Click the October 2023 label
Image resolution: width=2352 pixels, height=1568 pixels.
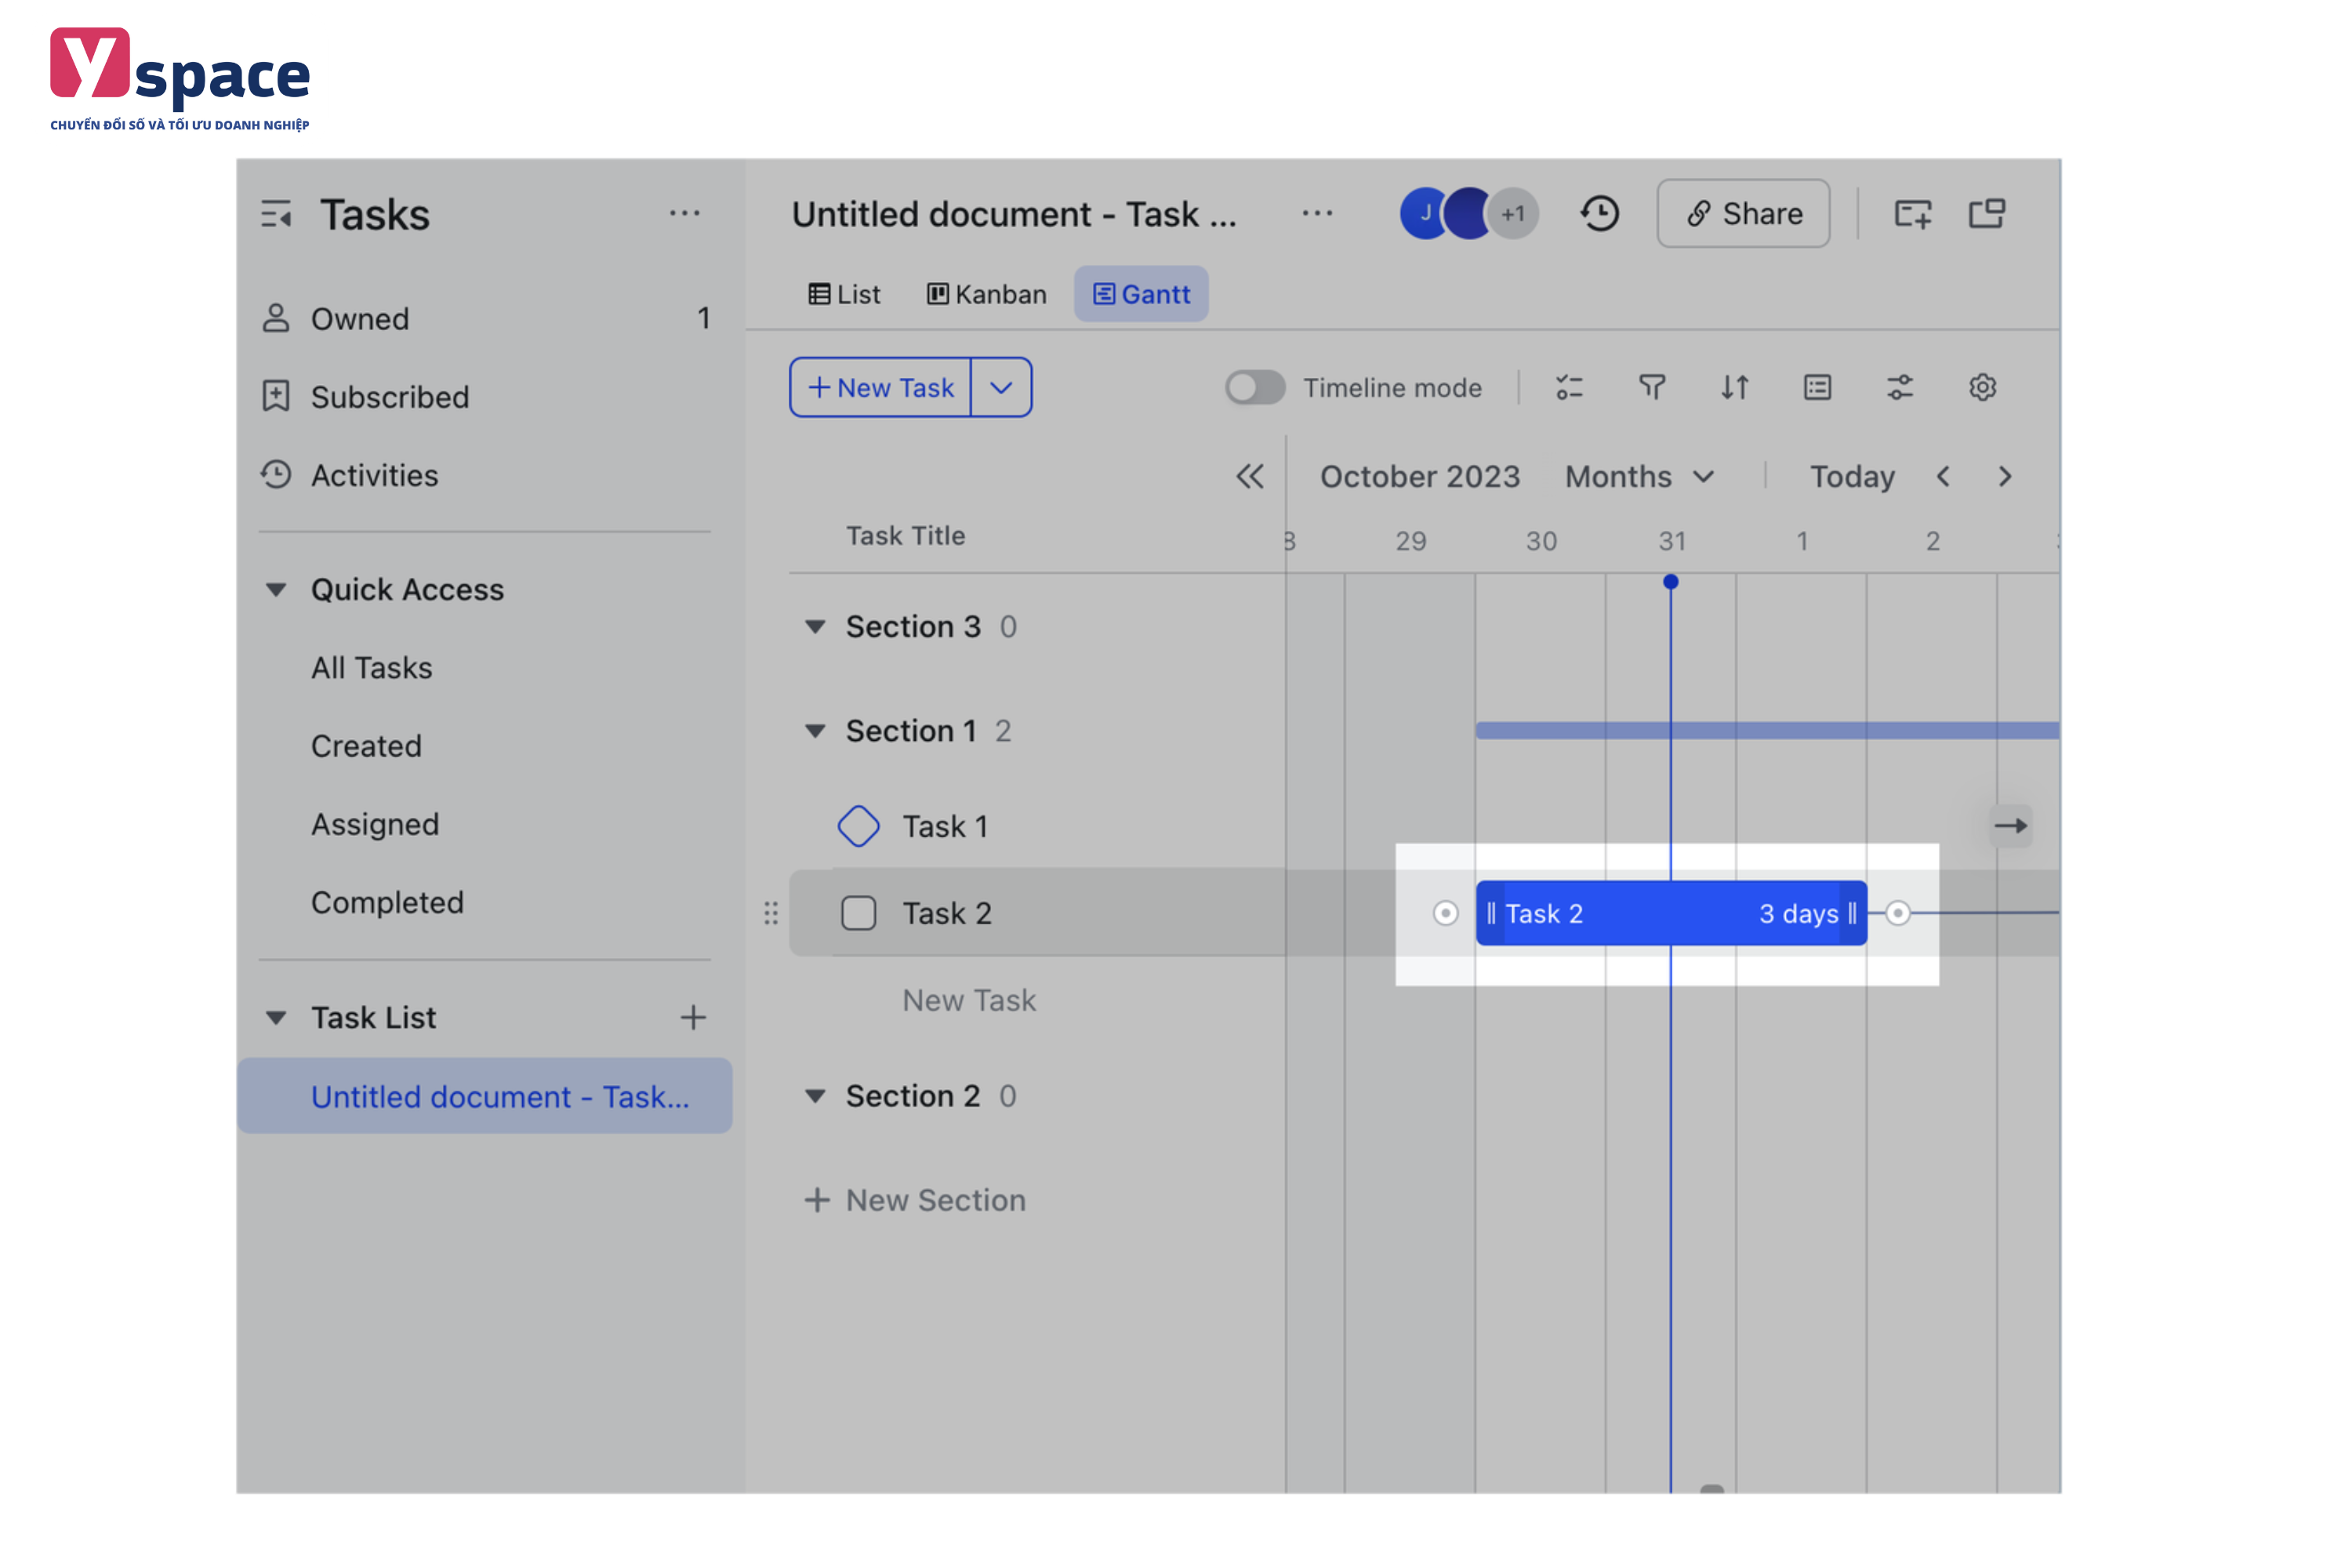(x=1420, y=476)
